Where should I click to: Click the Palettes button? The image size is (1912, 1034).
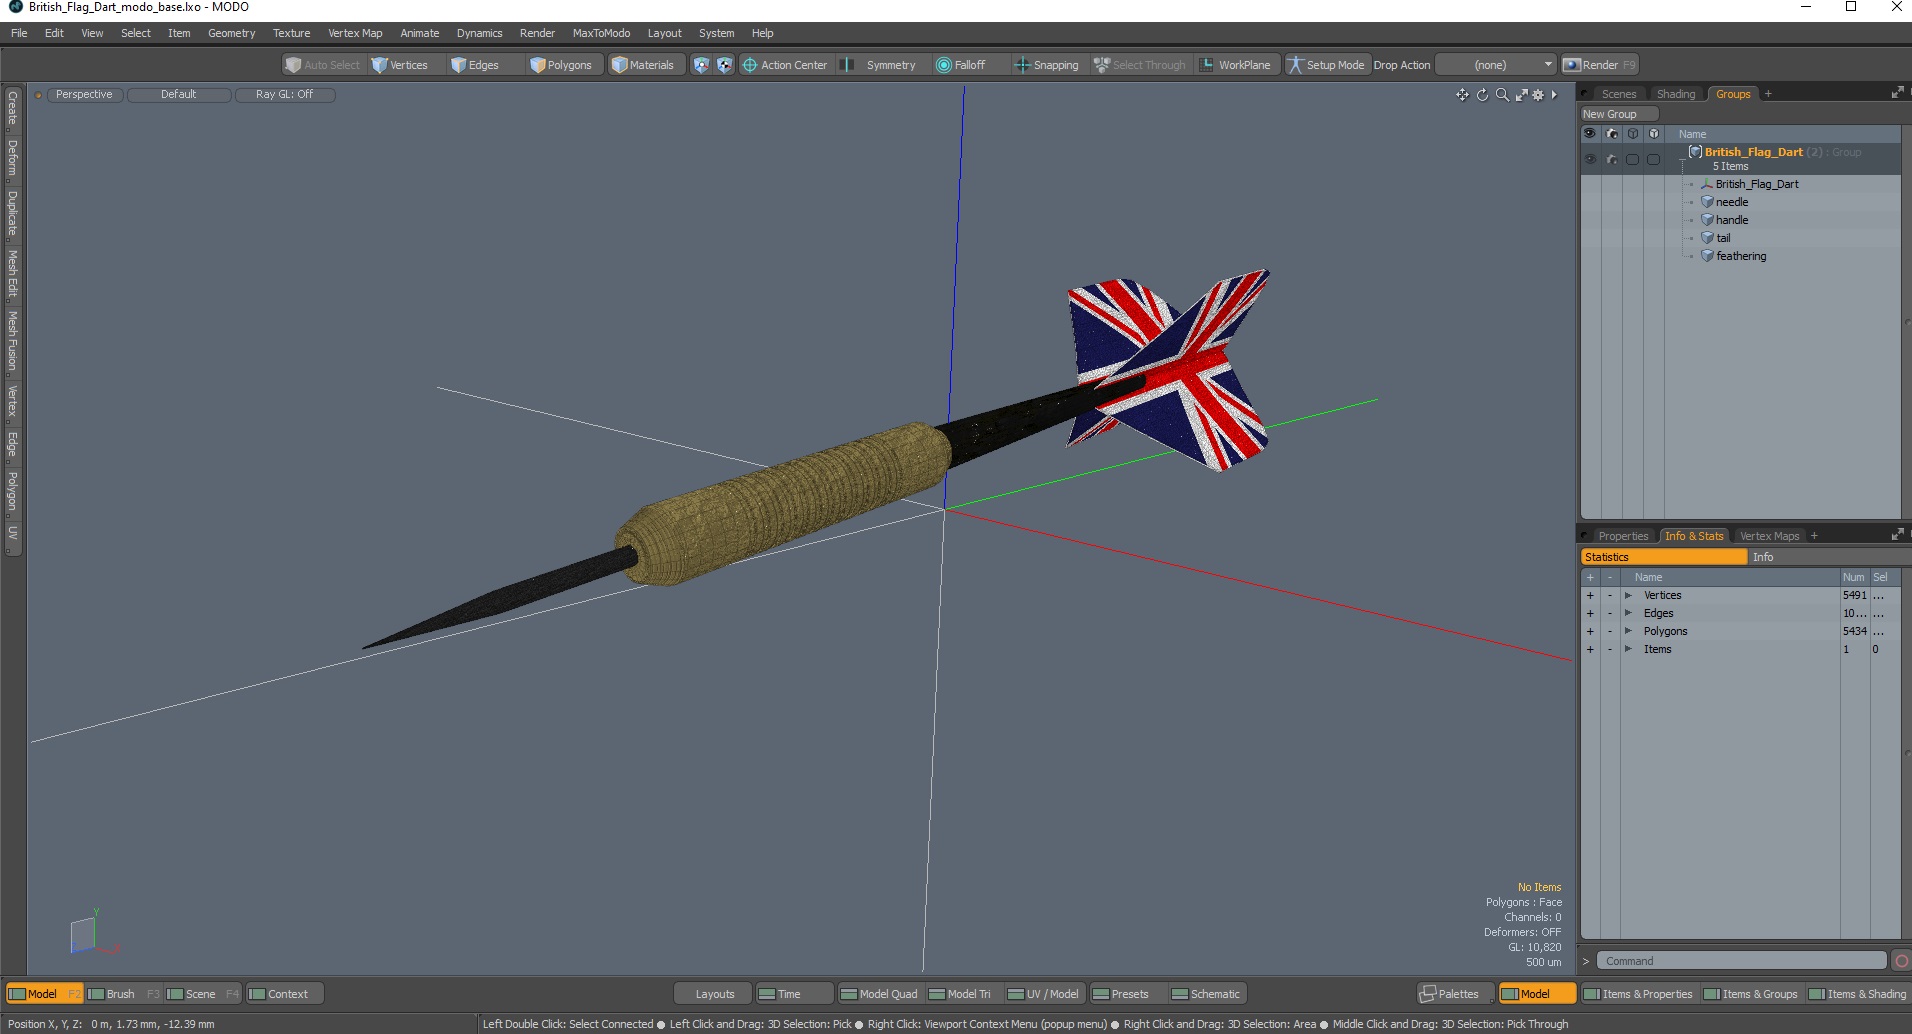point(1456,994)
